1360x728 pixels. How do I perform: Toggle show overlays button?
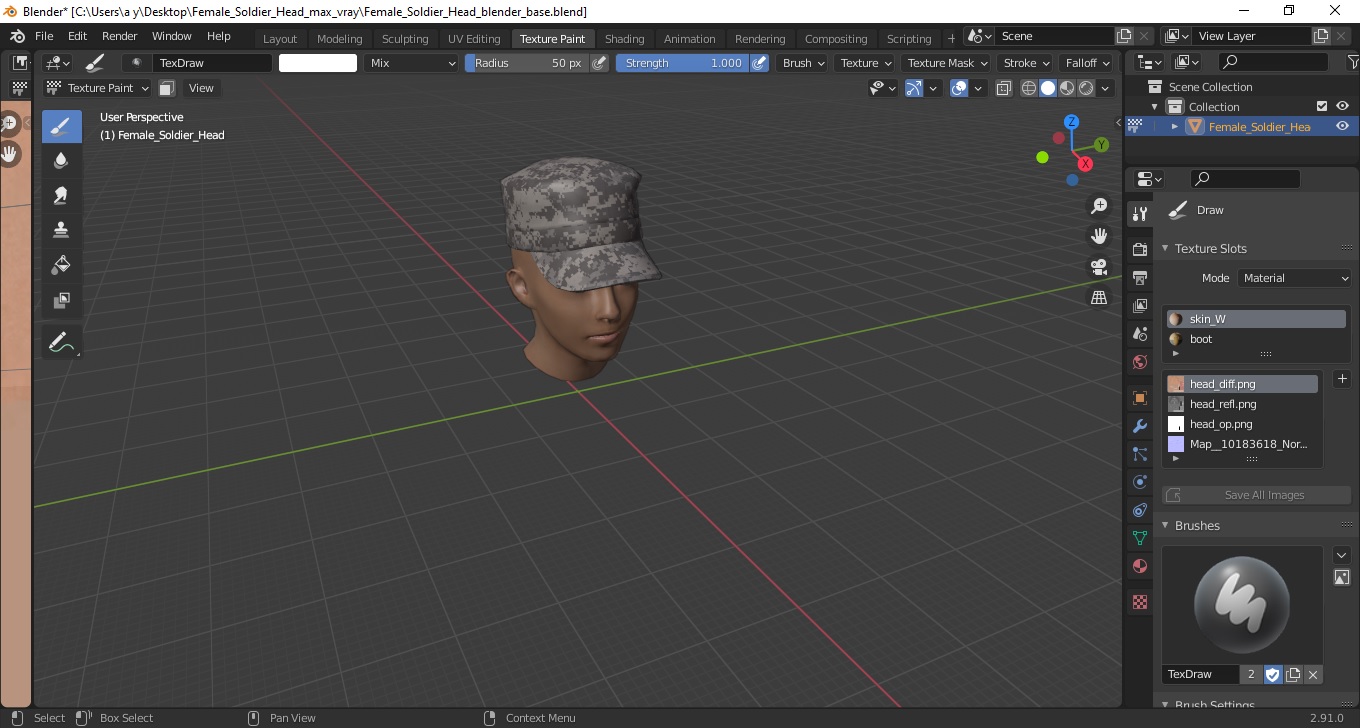tap(959, 88)
